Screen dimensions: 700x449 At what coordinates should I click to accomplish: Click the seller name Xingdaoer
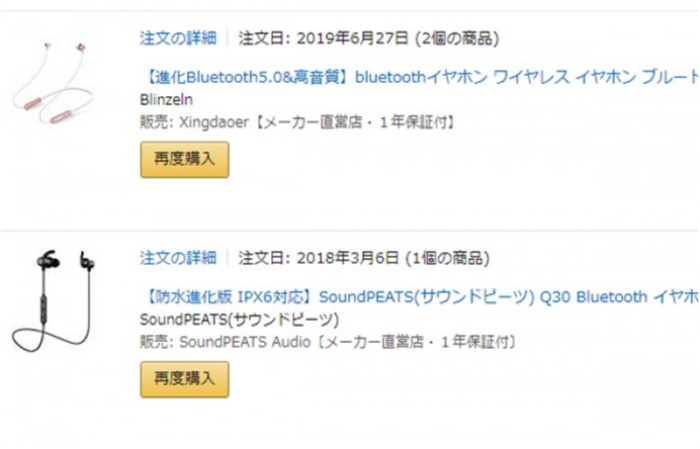point(209,122)
